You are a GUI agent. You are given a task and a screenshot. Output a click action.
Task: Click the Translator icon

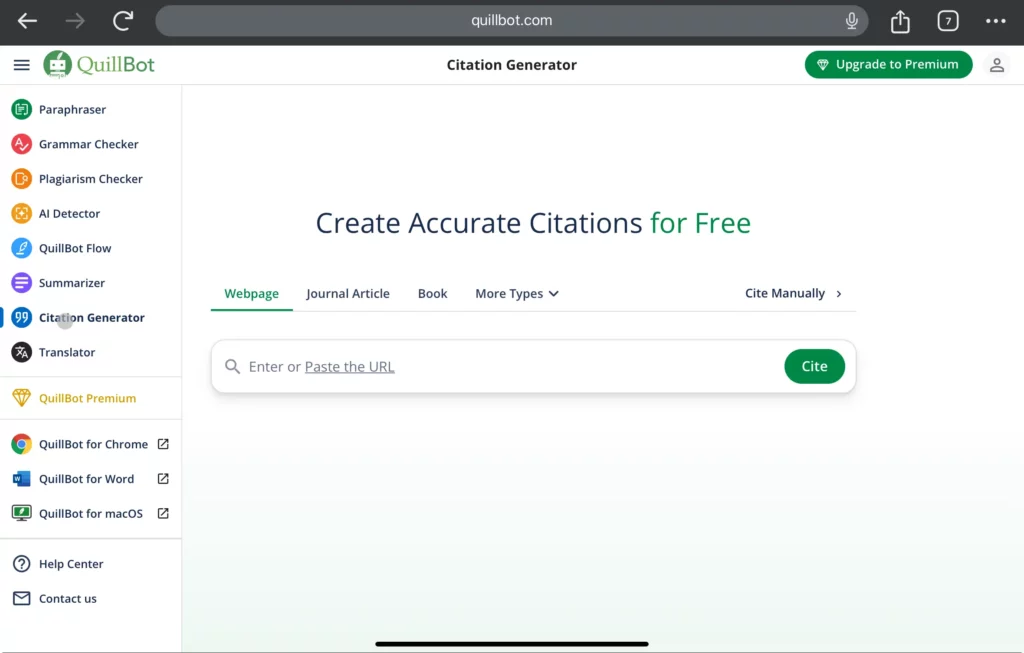pyautogui.click(x=22, y=352)
